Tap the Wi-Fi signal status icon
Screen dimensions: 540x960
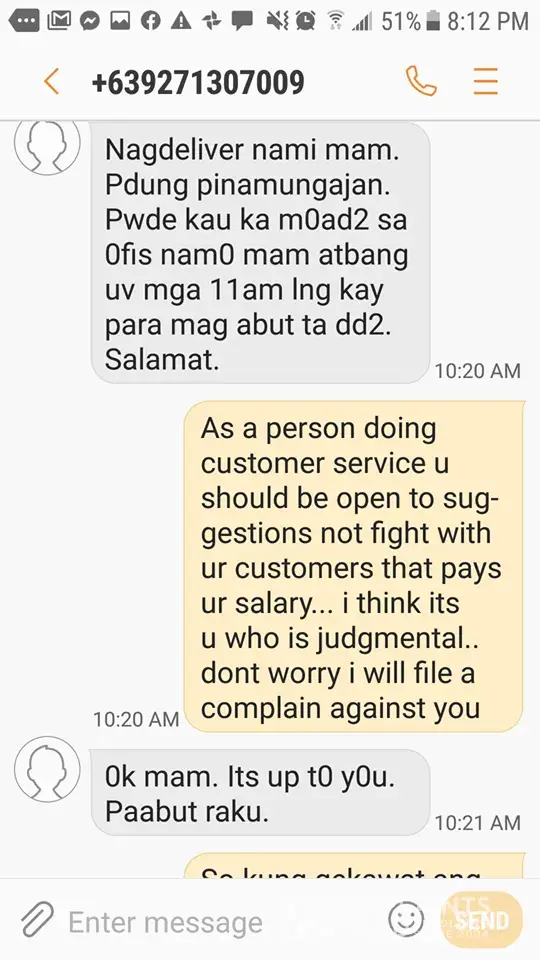pyautogui.click(x=336, y=21)
